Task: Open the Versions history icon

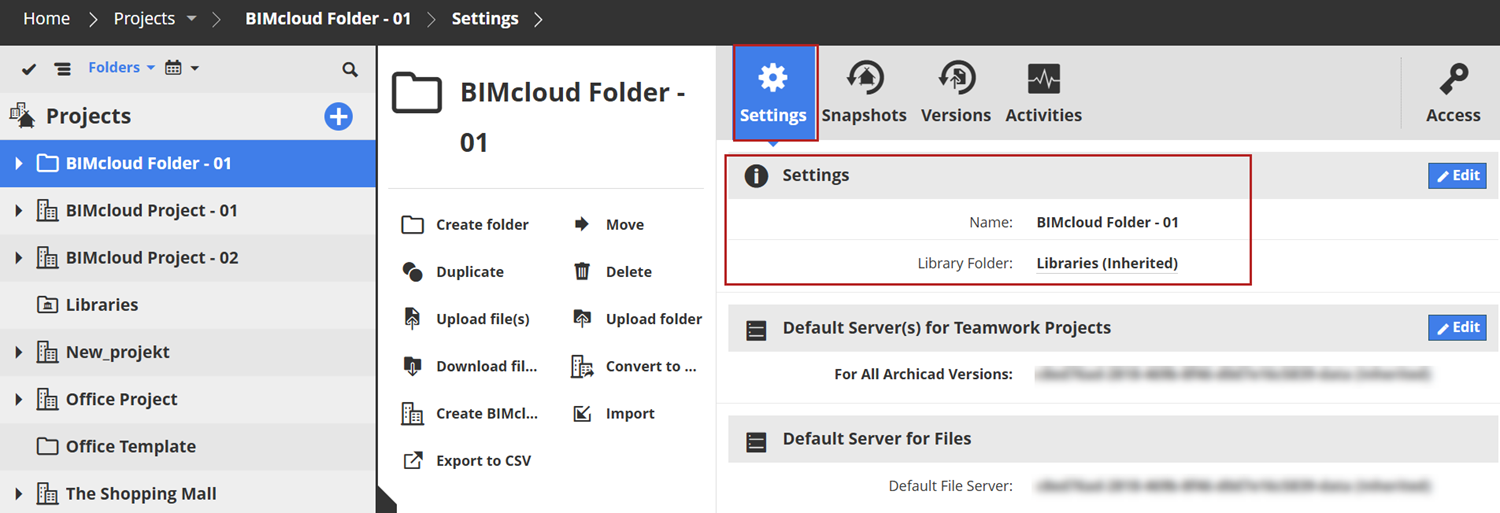Action: tap(956, 78)
